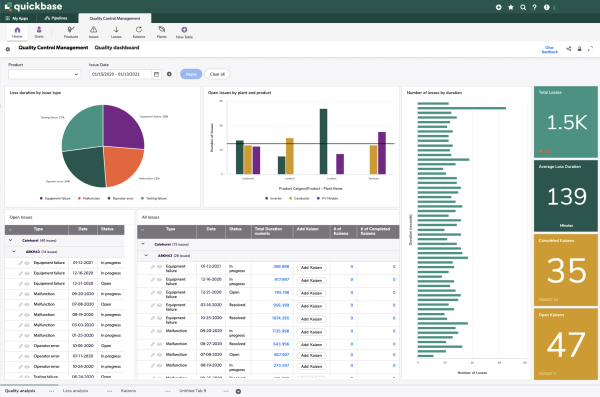Switch to the Loss analysis tab
Image resolution: width=600 pixels, height=397 pixels.
tap(75, 391)
